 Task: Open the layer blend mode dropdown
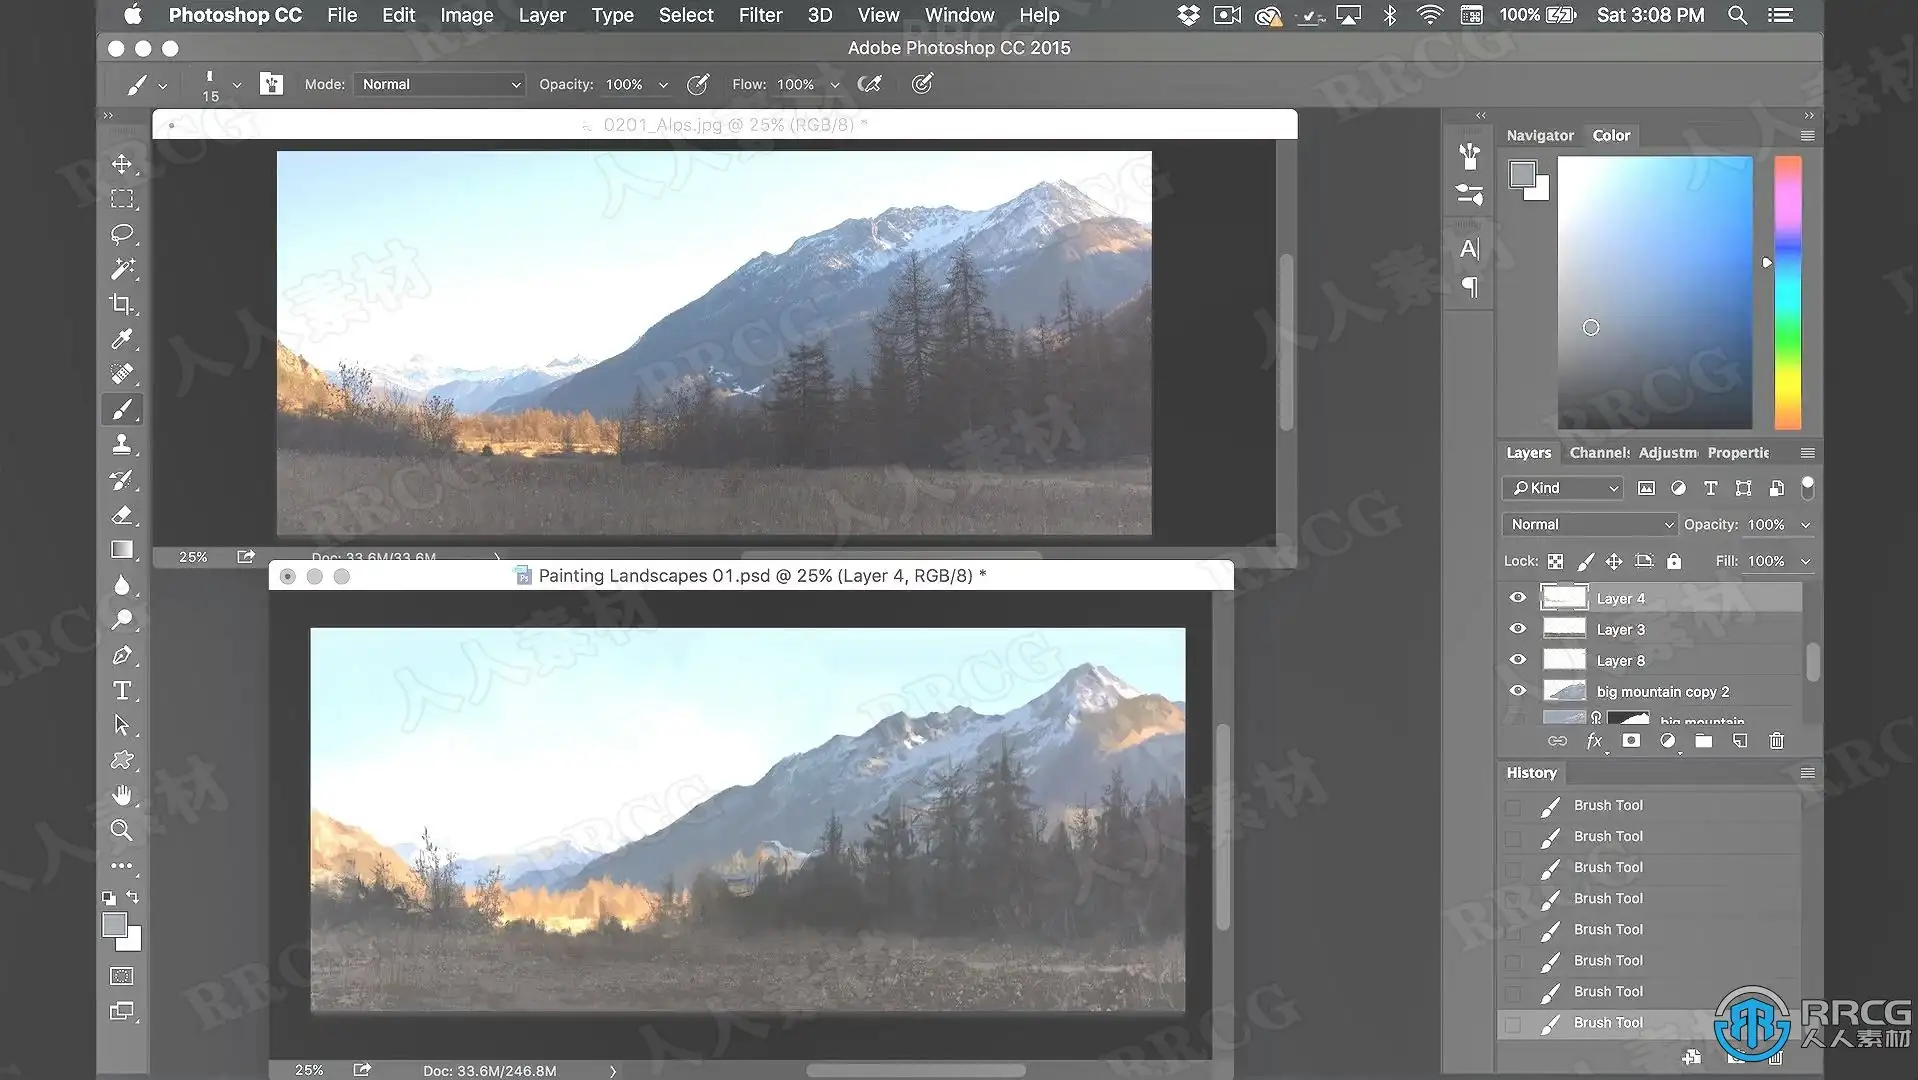1590,524
